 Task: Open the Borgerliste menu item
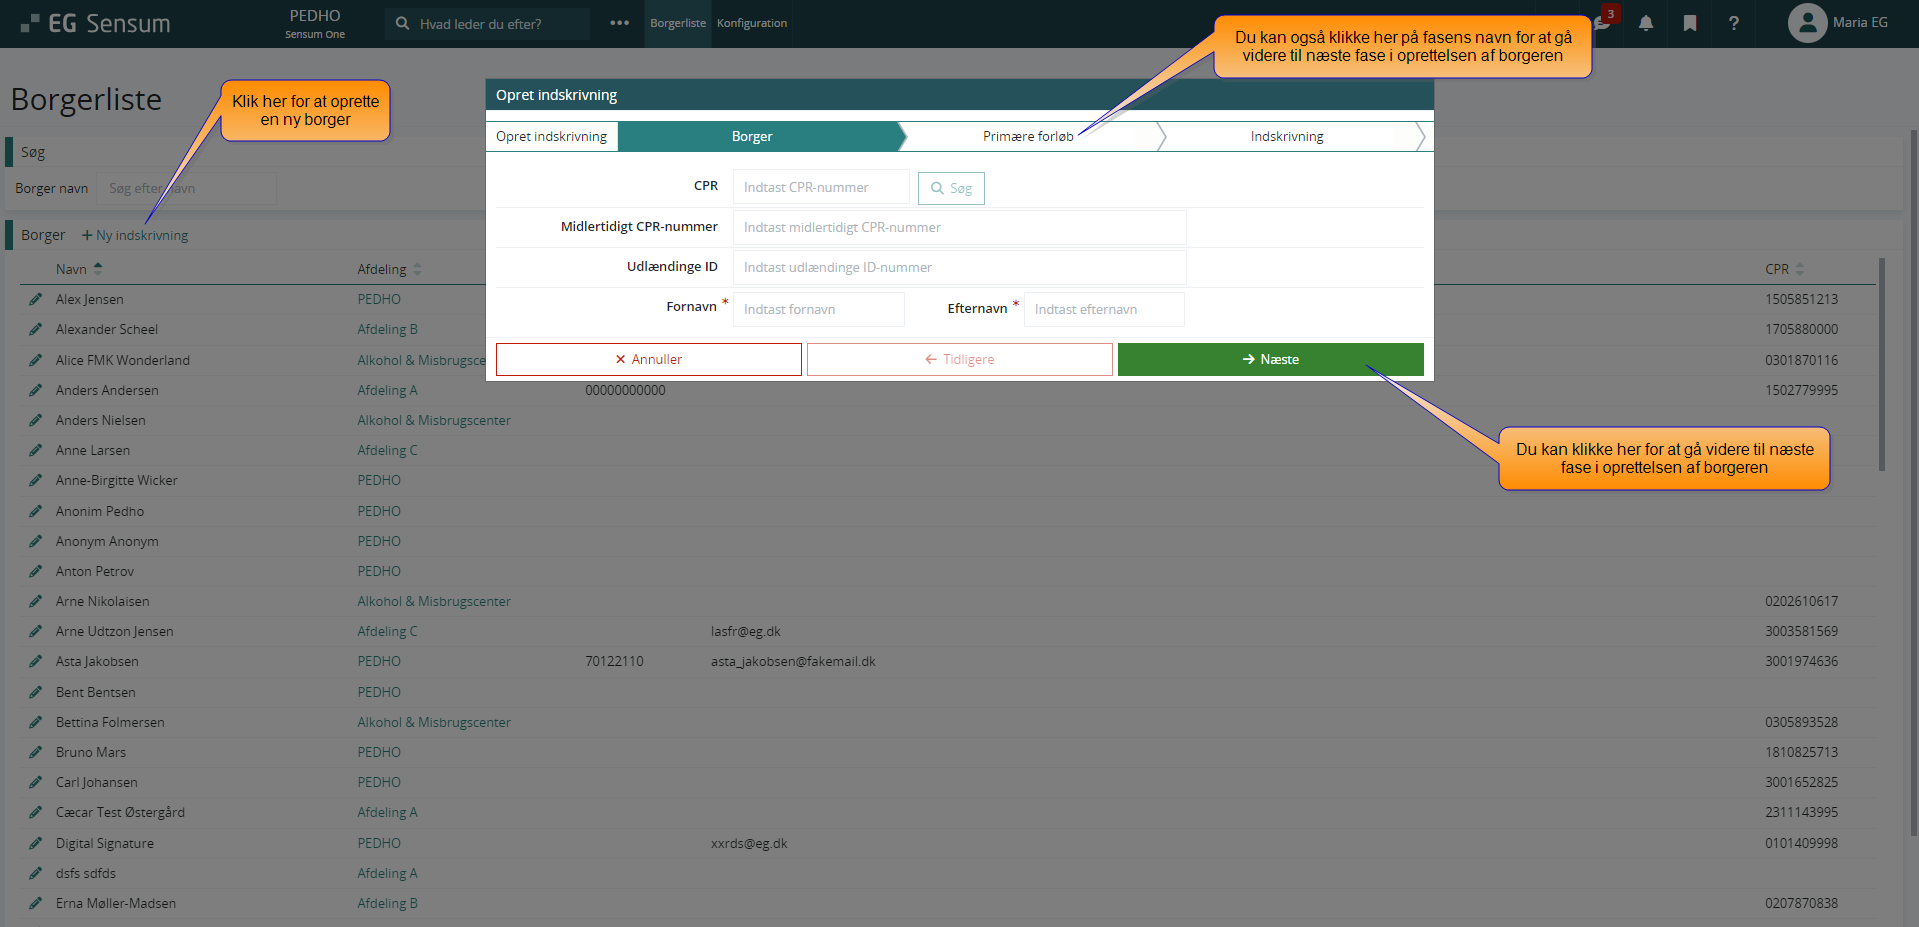coord(677,23)
